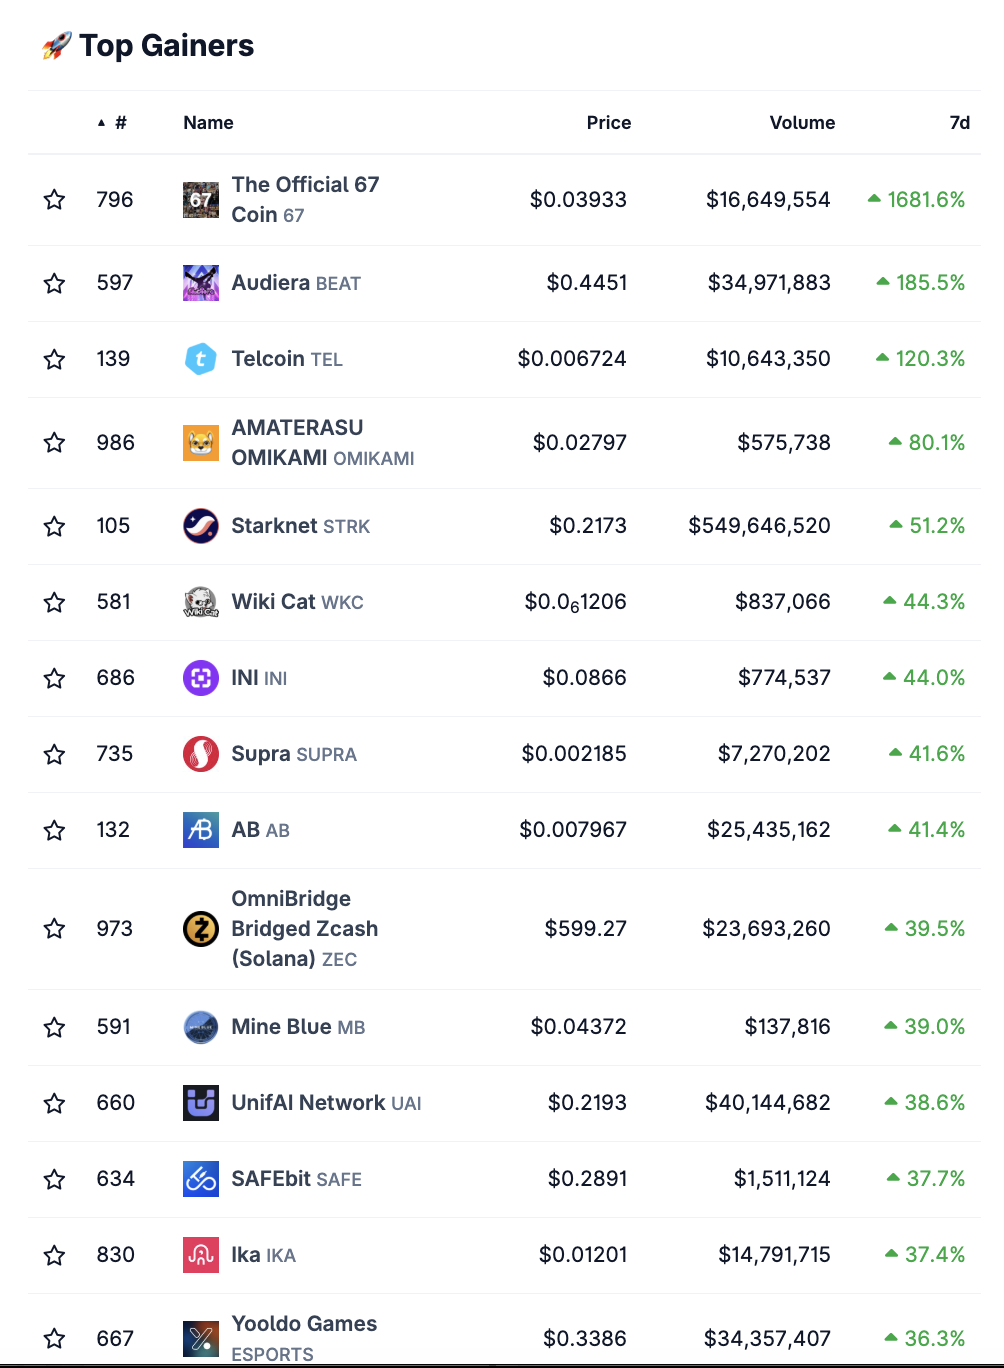Click the INI purple logo icon
The height and width of the screenshot is (1368, 1004).
click(201, 678)
